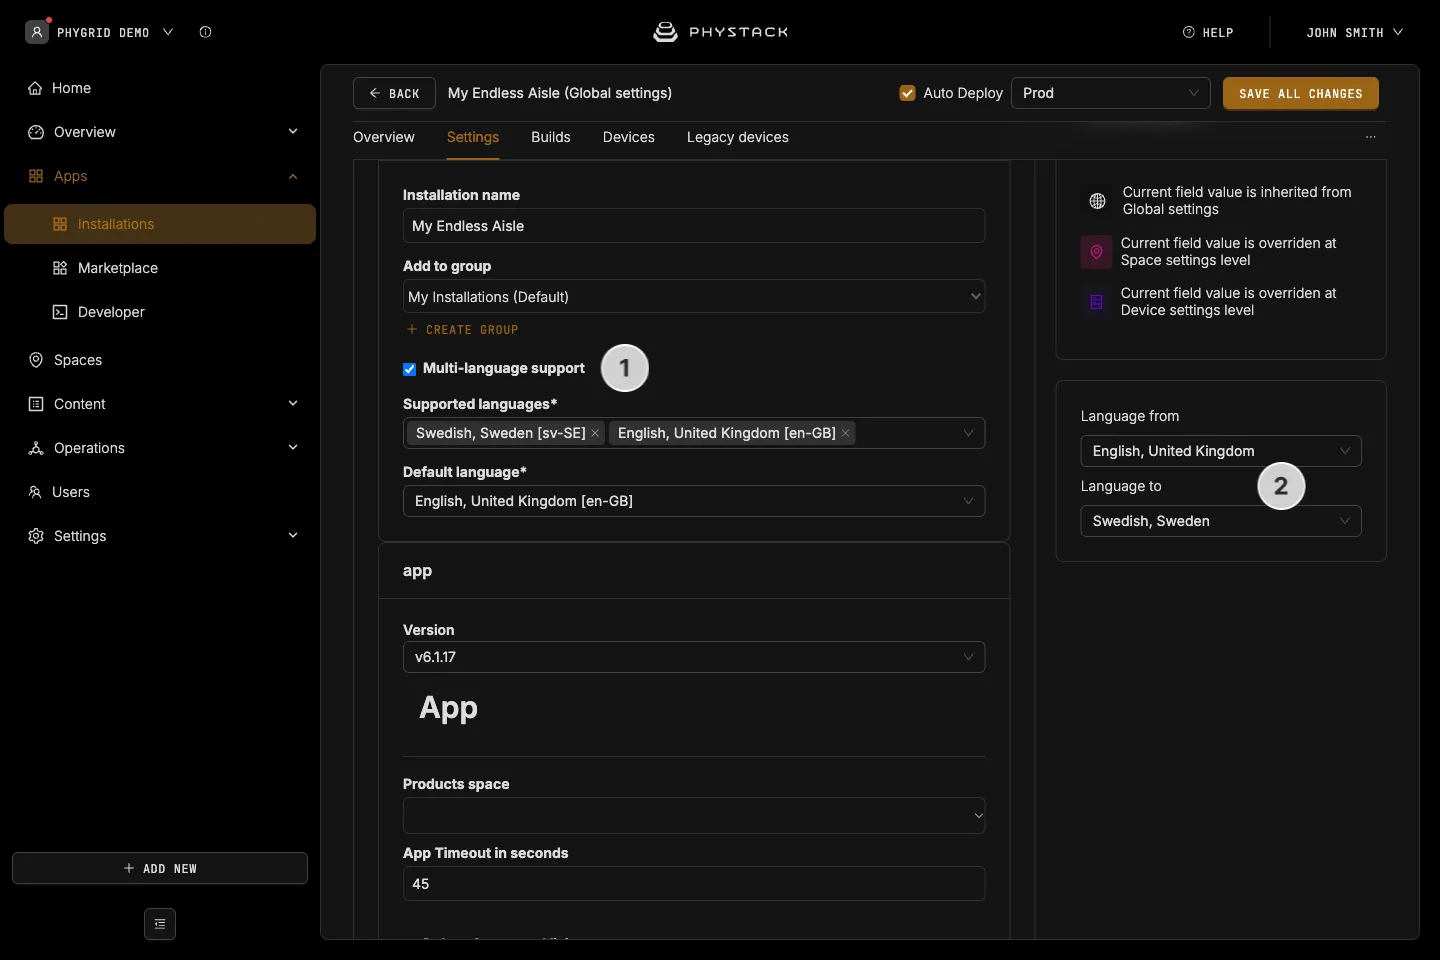The height and width of the screenshot is (960, 1440).
Task: Click the Save All Changes button
Action: (x=1301, y=93)
